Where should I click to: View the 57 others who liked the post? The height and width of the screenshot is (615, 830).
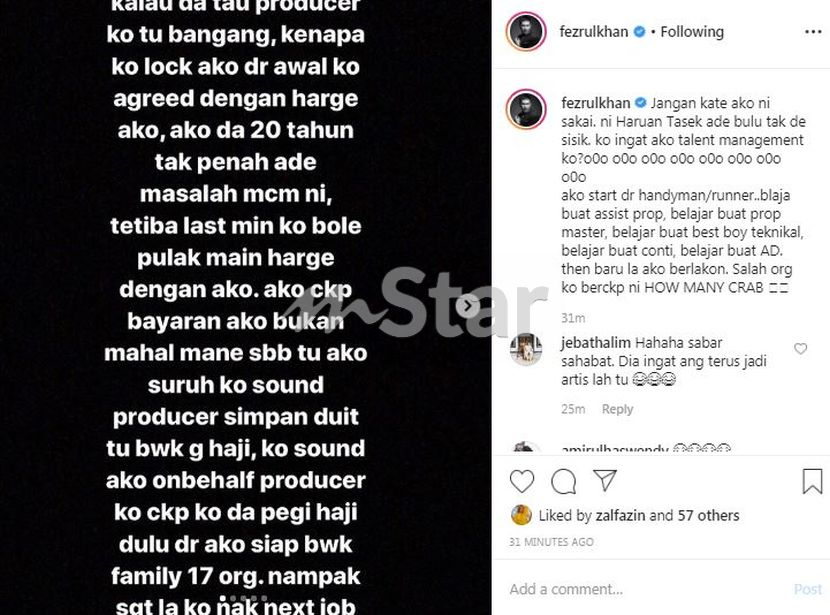pos(708,515)
